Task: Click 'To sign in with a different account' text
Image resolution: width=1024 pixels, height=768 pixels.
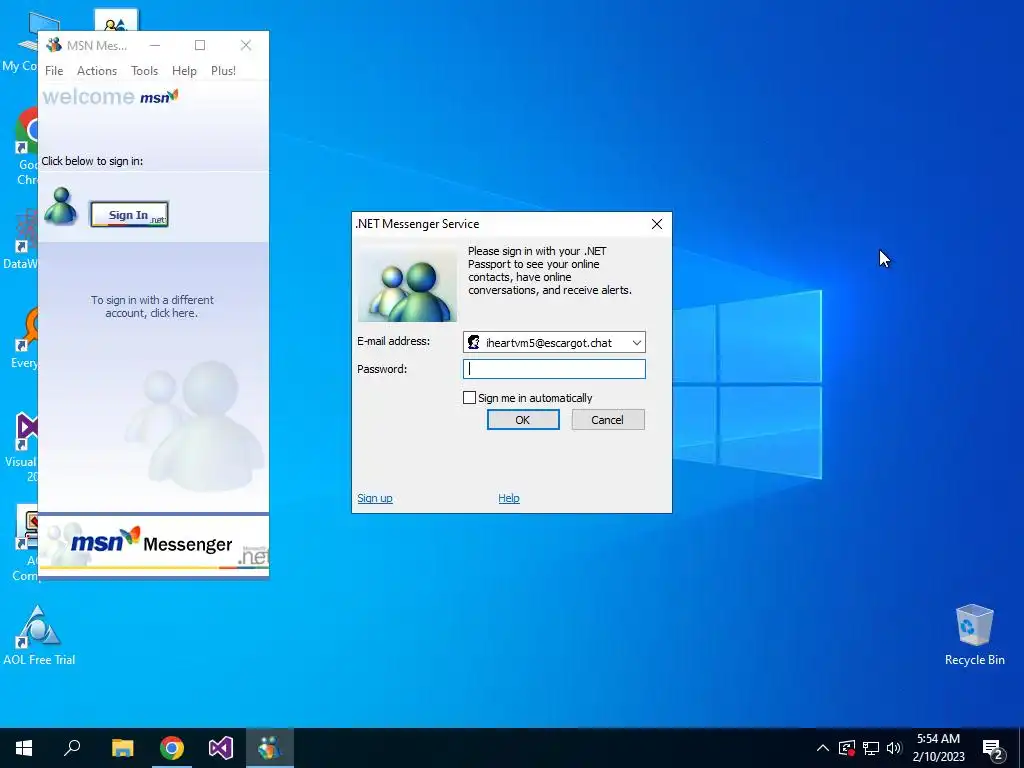Action: click(x=152, y=306)
